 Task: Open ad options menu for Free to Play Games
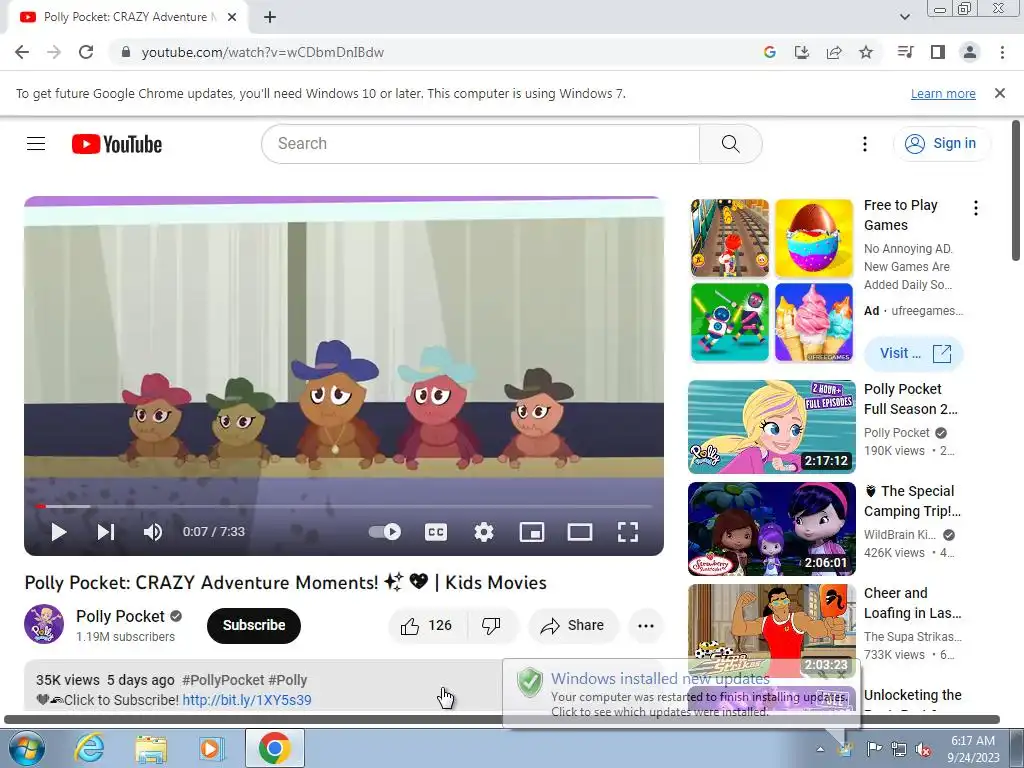pos(976,208)
